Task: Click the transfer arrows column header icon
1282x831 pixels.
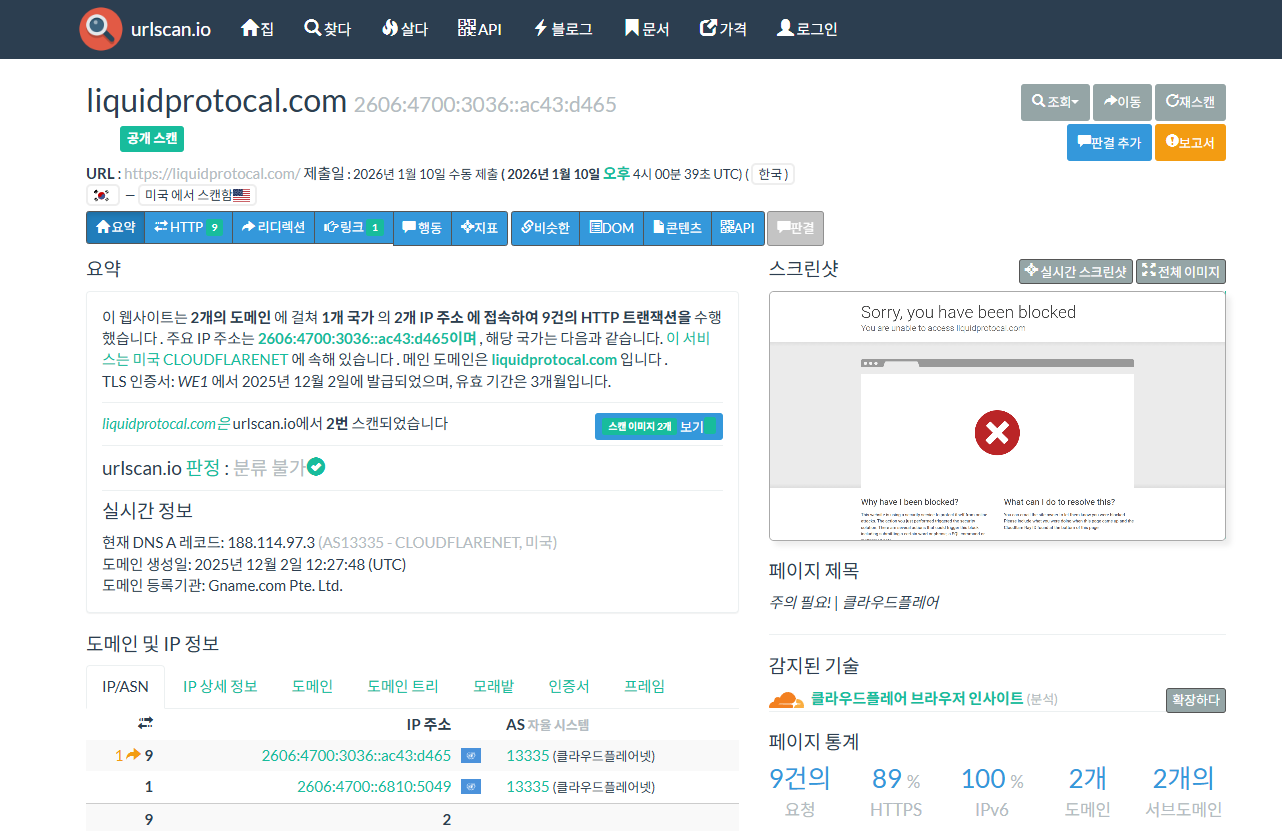Action: click(145, 723)
